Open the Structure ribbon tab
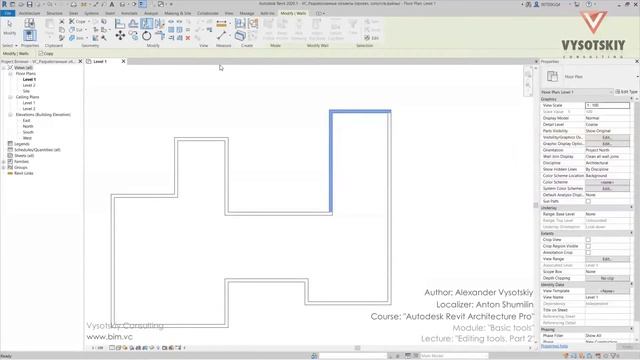This screenshot has height=360, width=640. click(x=54, y=13)
